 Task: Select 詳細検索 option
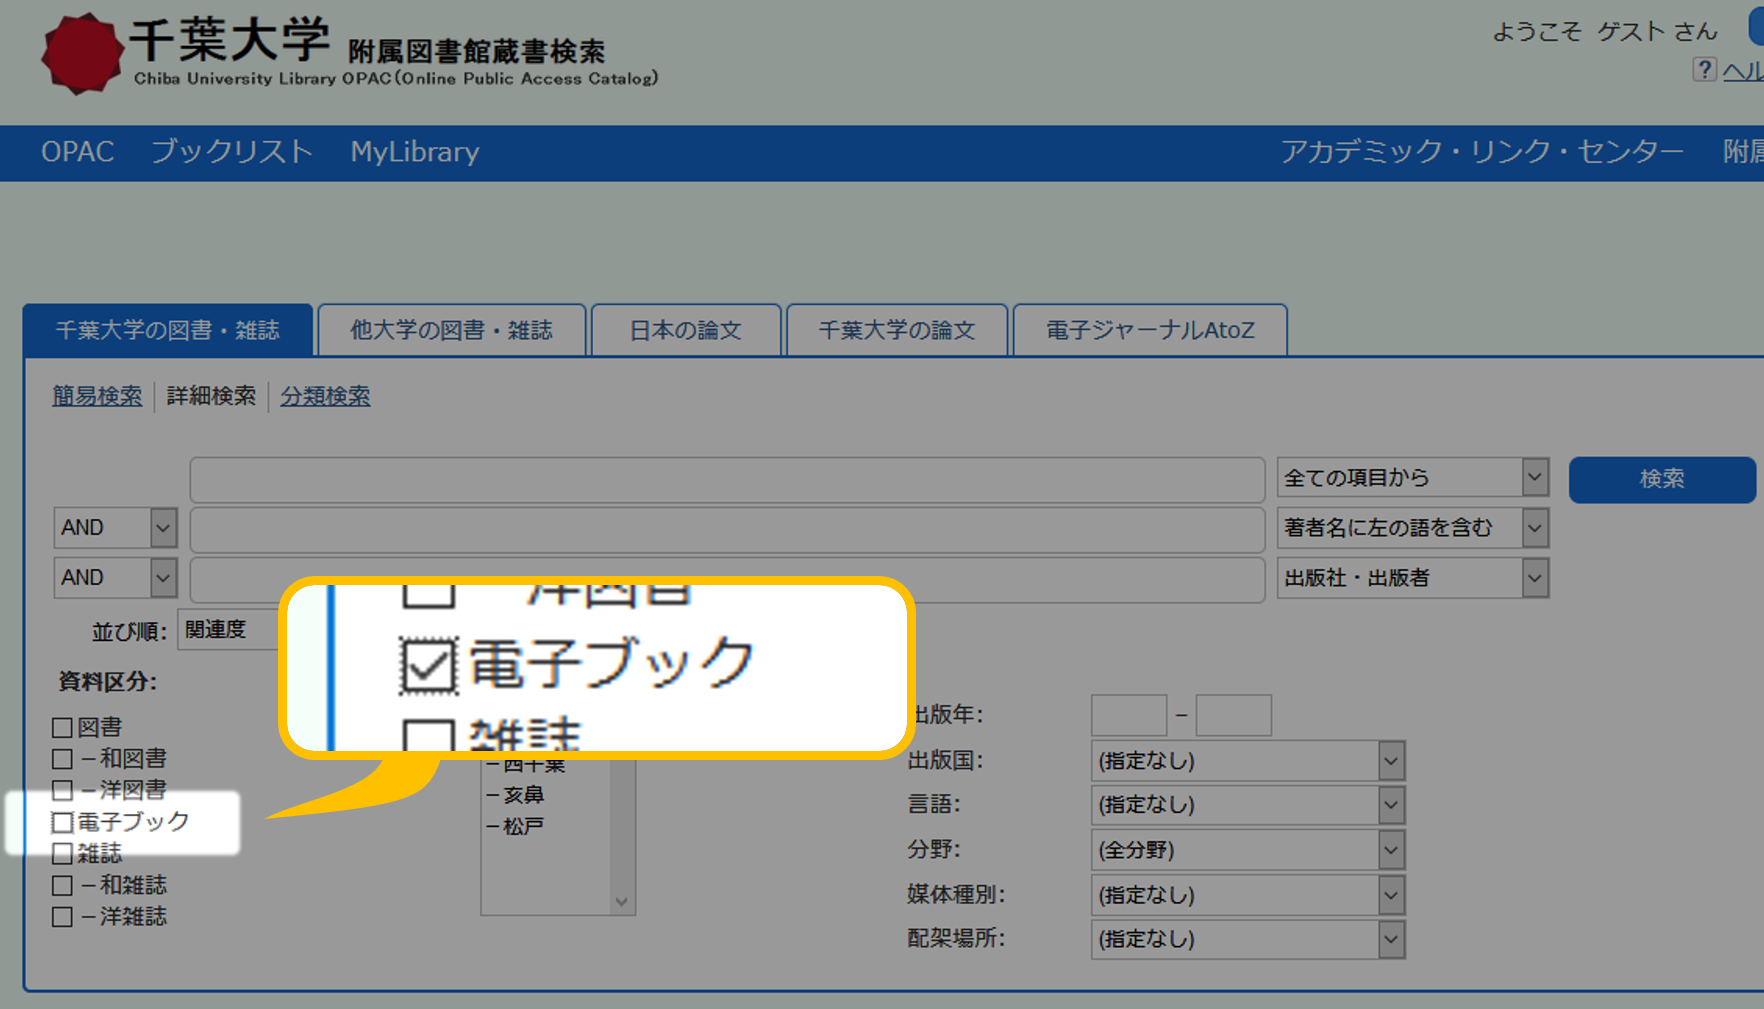[211, 396]
